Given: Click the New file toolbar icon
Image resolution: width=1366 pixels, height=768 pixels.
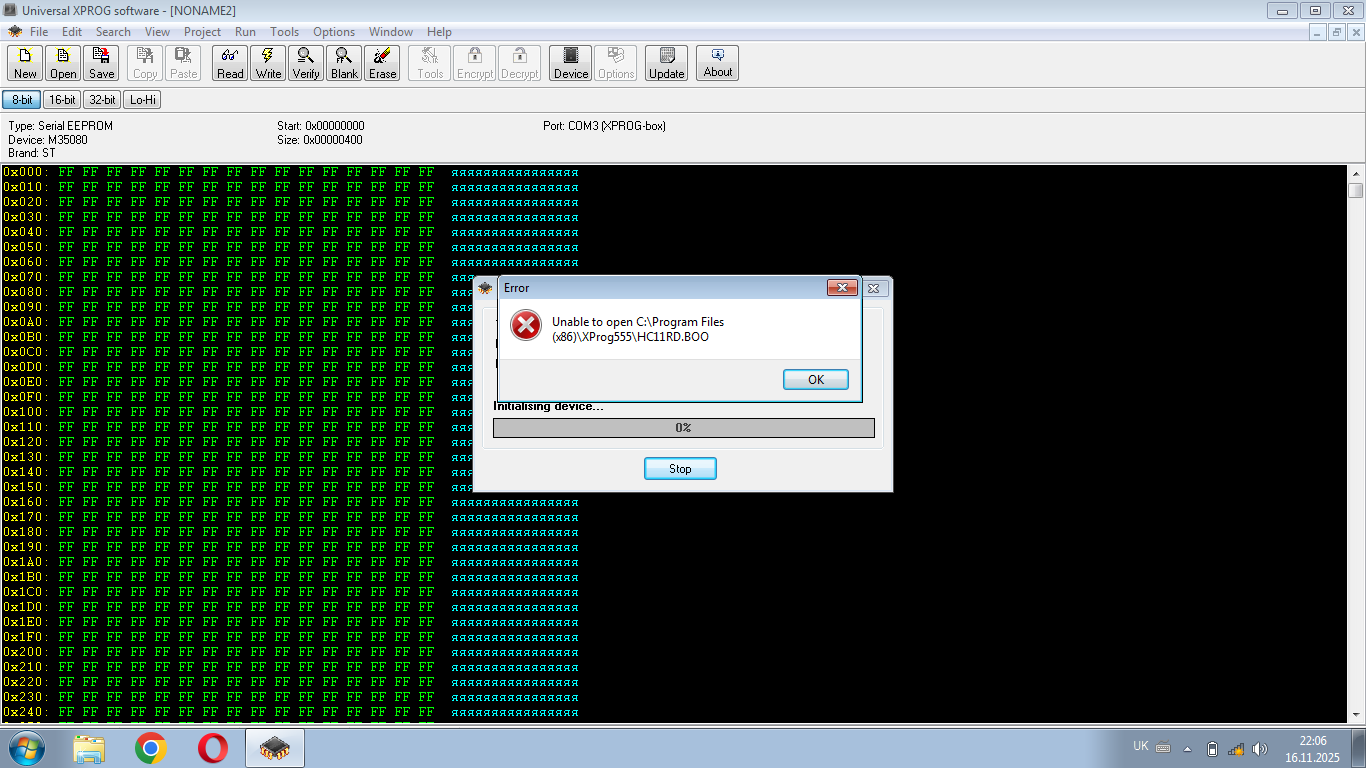Looking at the screenshot, I should coord(25,63).
